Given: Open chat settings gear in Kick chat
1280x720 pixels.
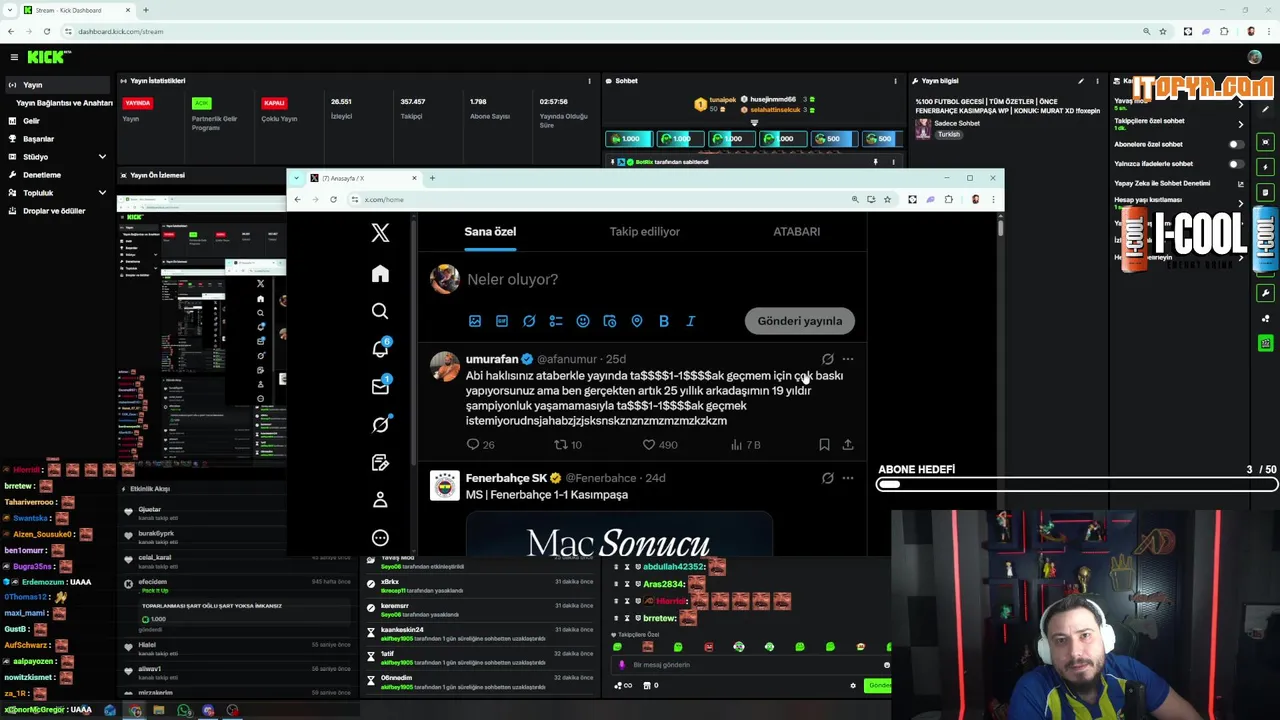Looking at the screenshot, I should coord(853,685).
